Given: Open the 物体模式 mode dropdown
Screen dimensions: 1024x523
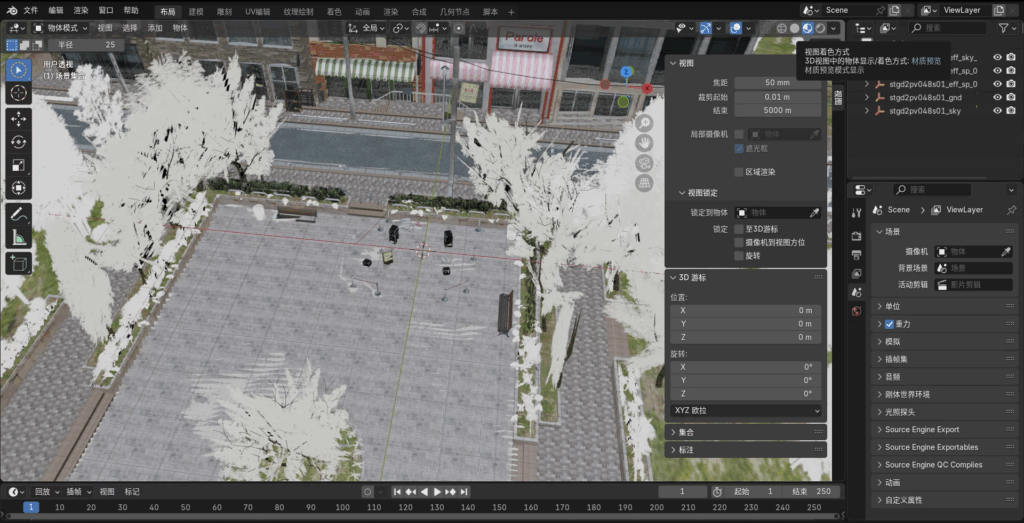Looking at the screenshot, I should coord(61,28).
